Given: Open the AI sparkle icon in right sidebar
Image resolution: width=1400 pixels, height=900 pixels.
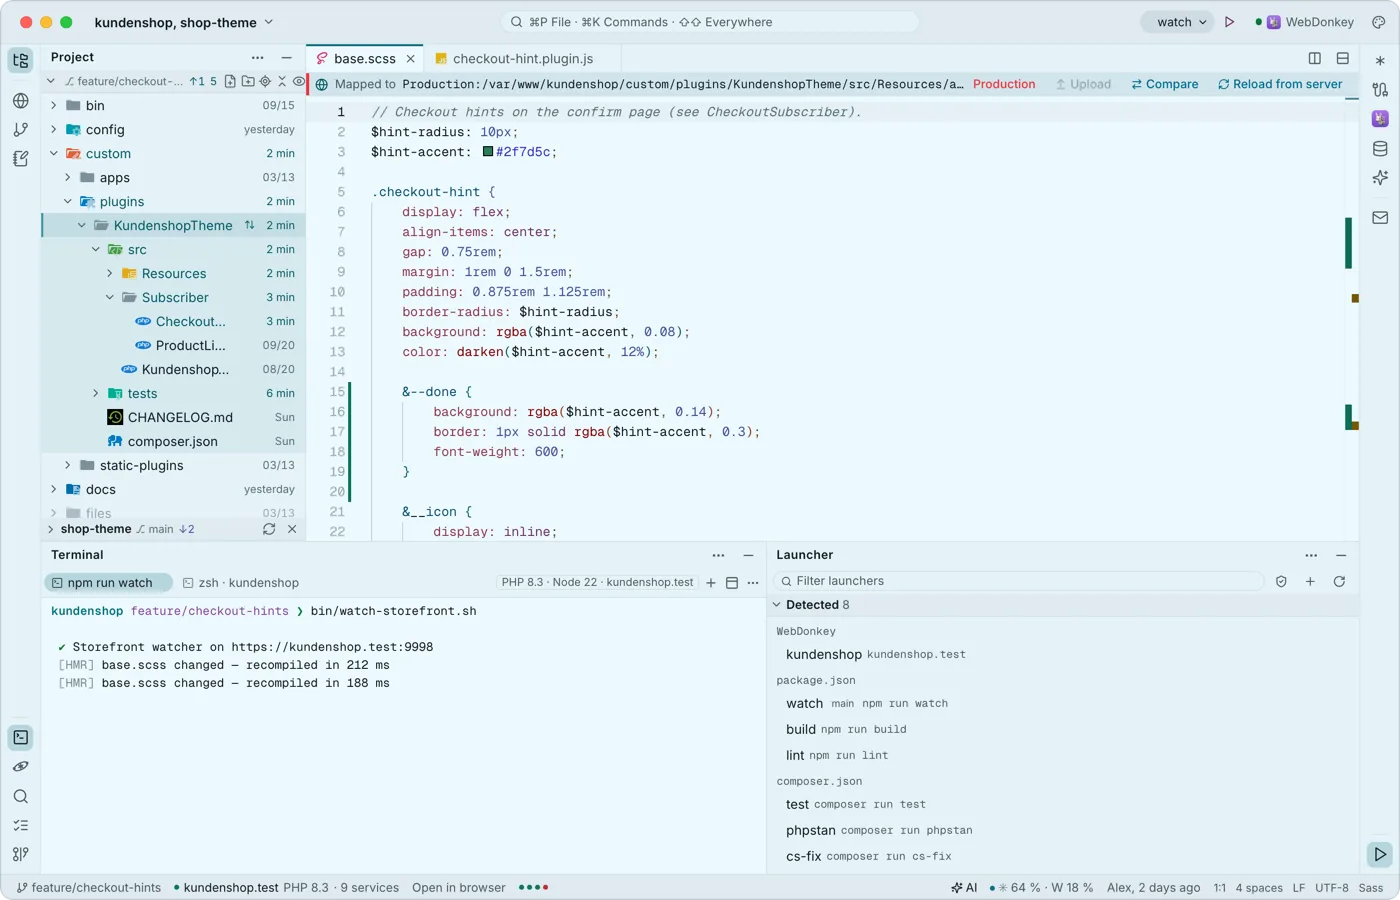Looking at the screenshot, I should [1380, 178].
